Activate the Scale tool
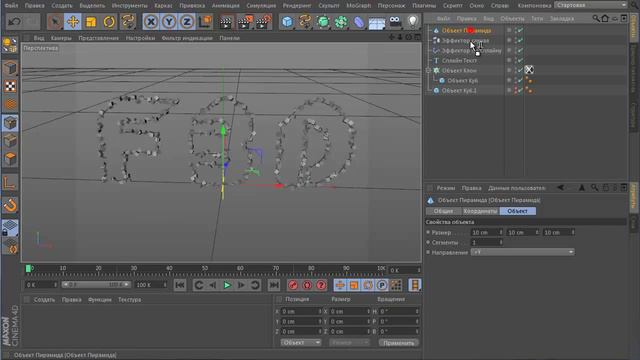The image size is (640, 360). point(91,21)
